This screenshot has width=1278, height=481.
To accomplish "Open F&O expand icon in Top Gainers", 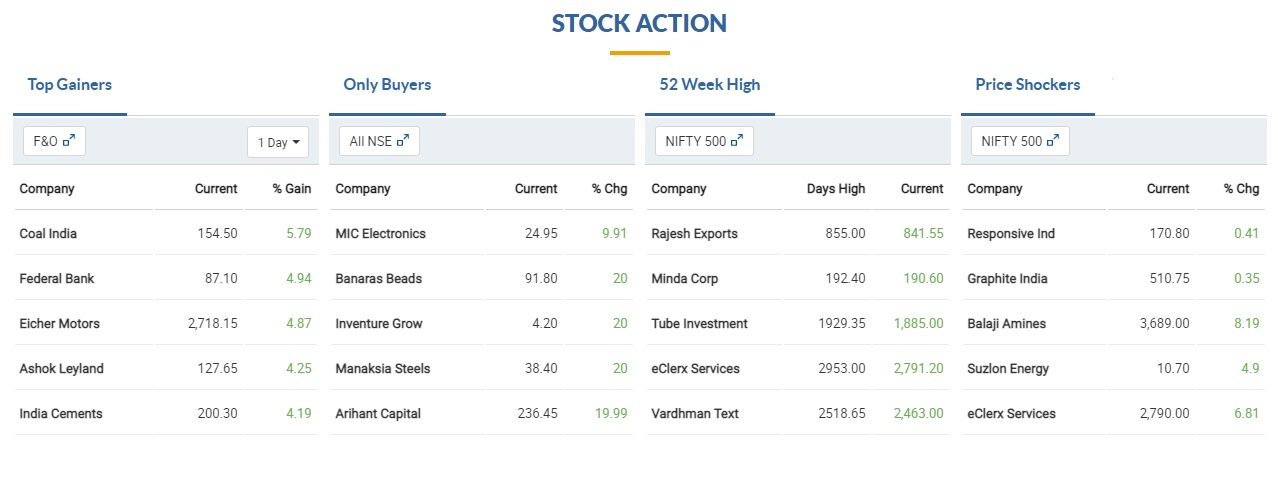I will [x=69, y=142].
